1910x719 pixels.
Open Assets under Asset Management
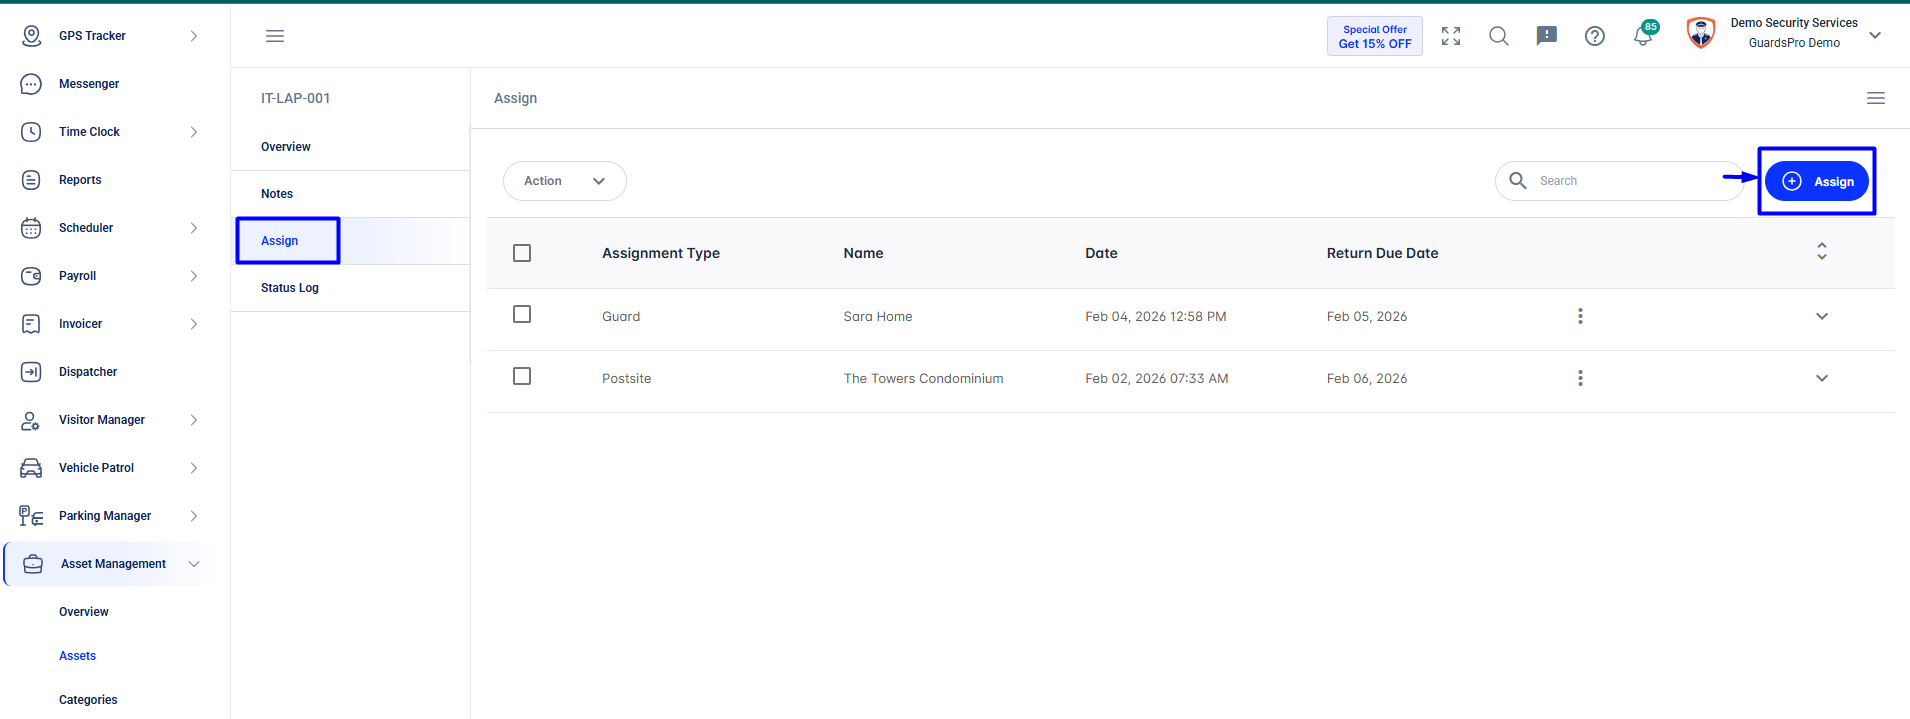[77, 656]
